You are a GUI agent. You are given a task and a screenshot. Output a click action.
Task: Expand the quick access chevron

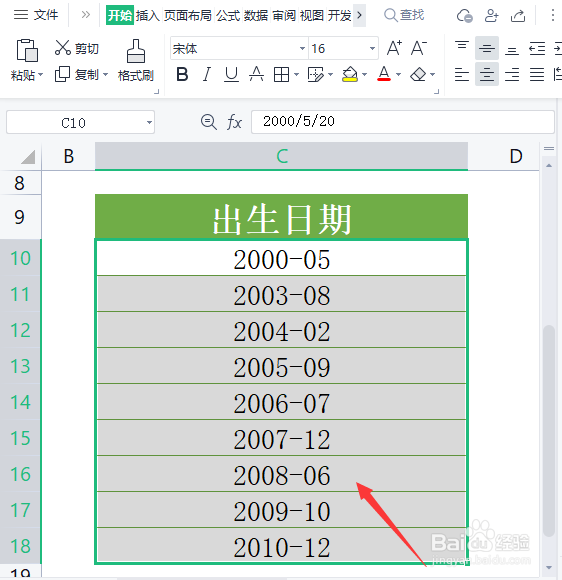click(85, 15)
